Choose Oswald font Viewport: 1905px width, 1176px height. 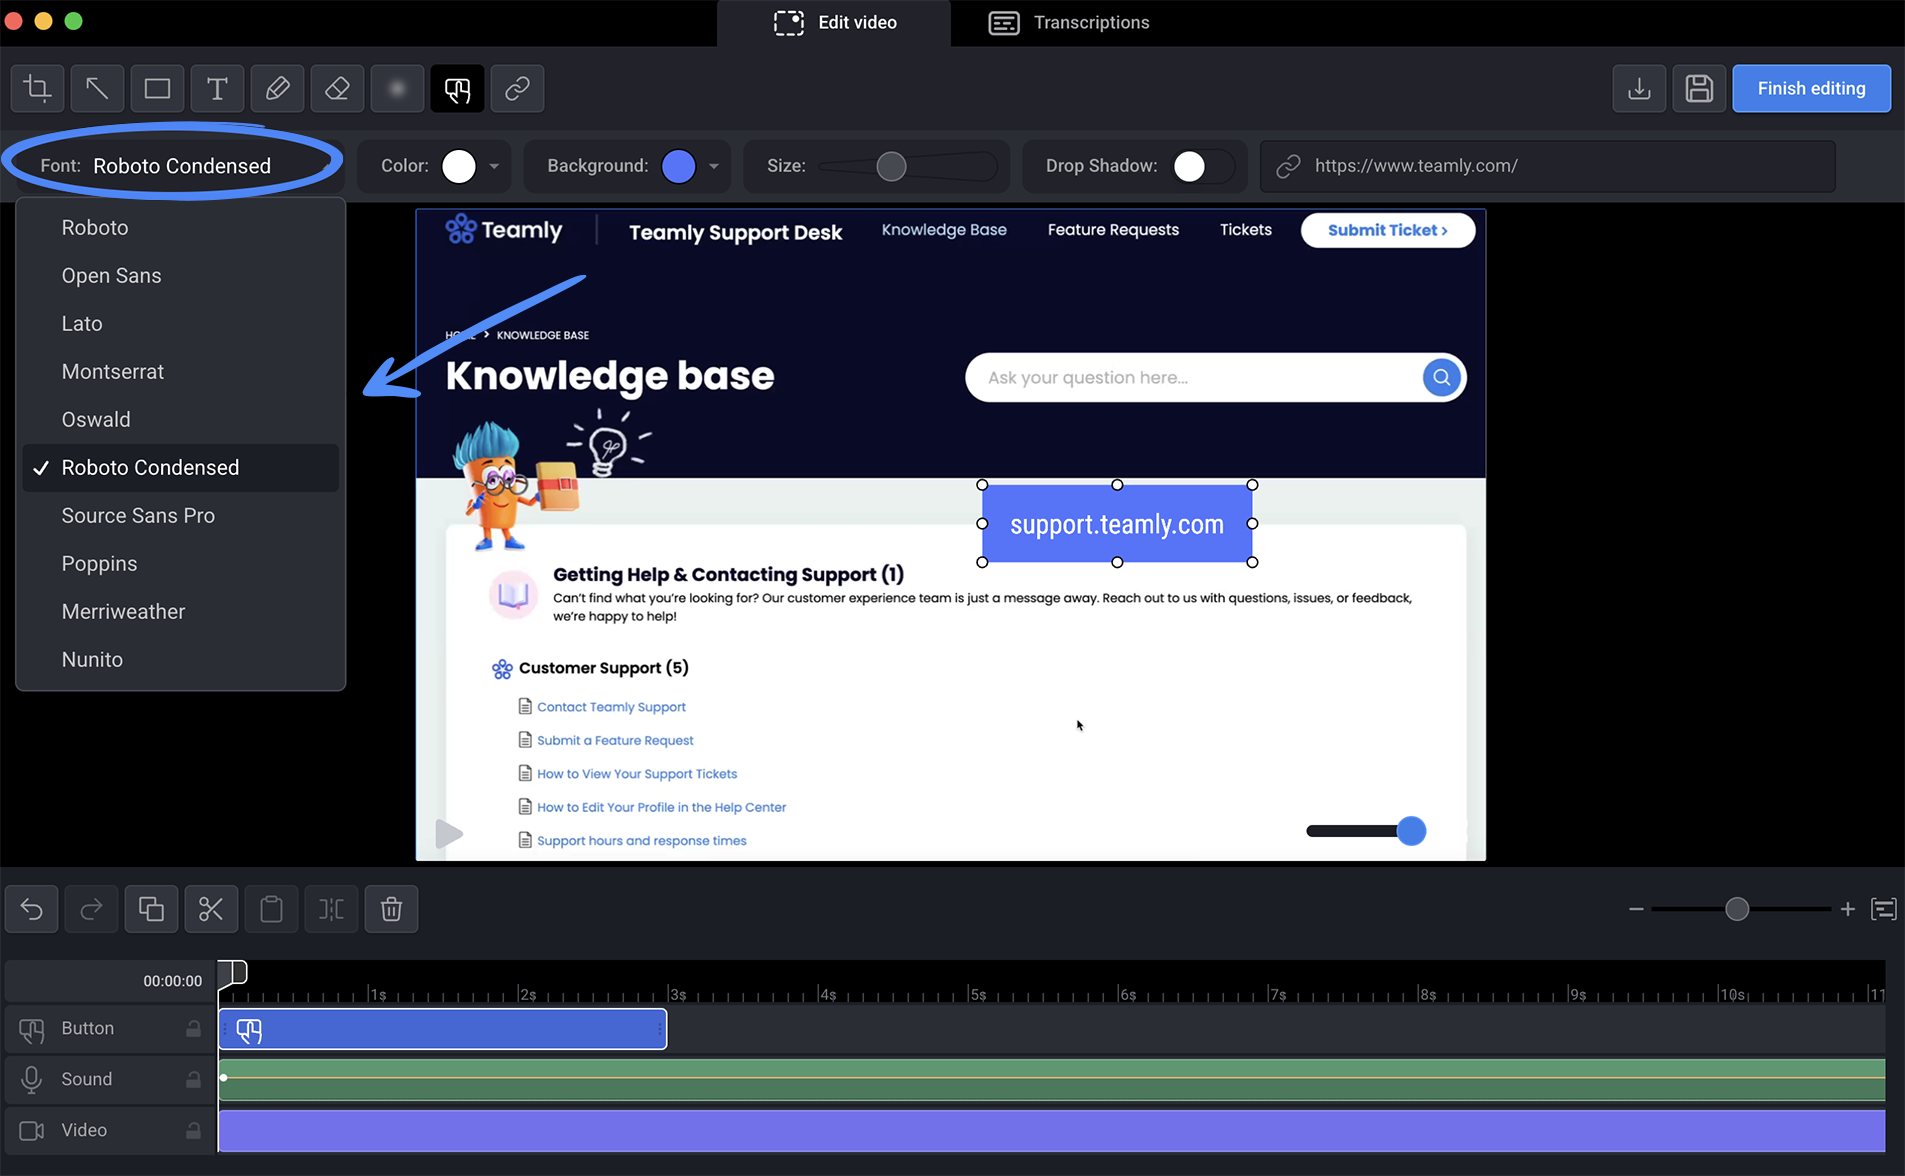[x=180, y=420]
